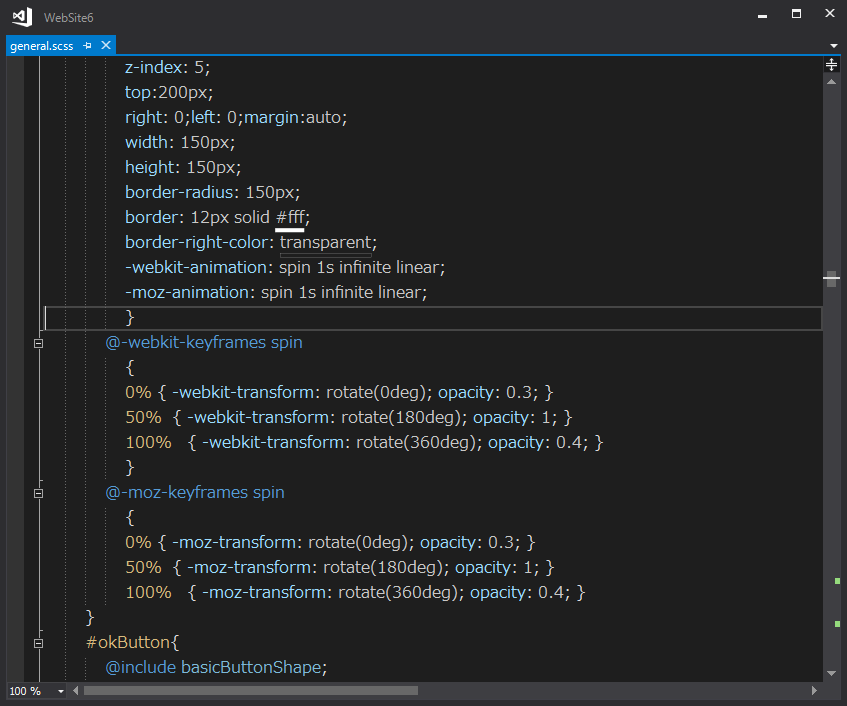Select the general.scss tab
This screenshot has width=847, height=706.
41,46
